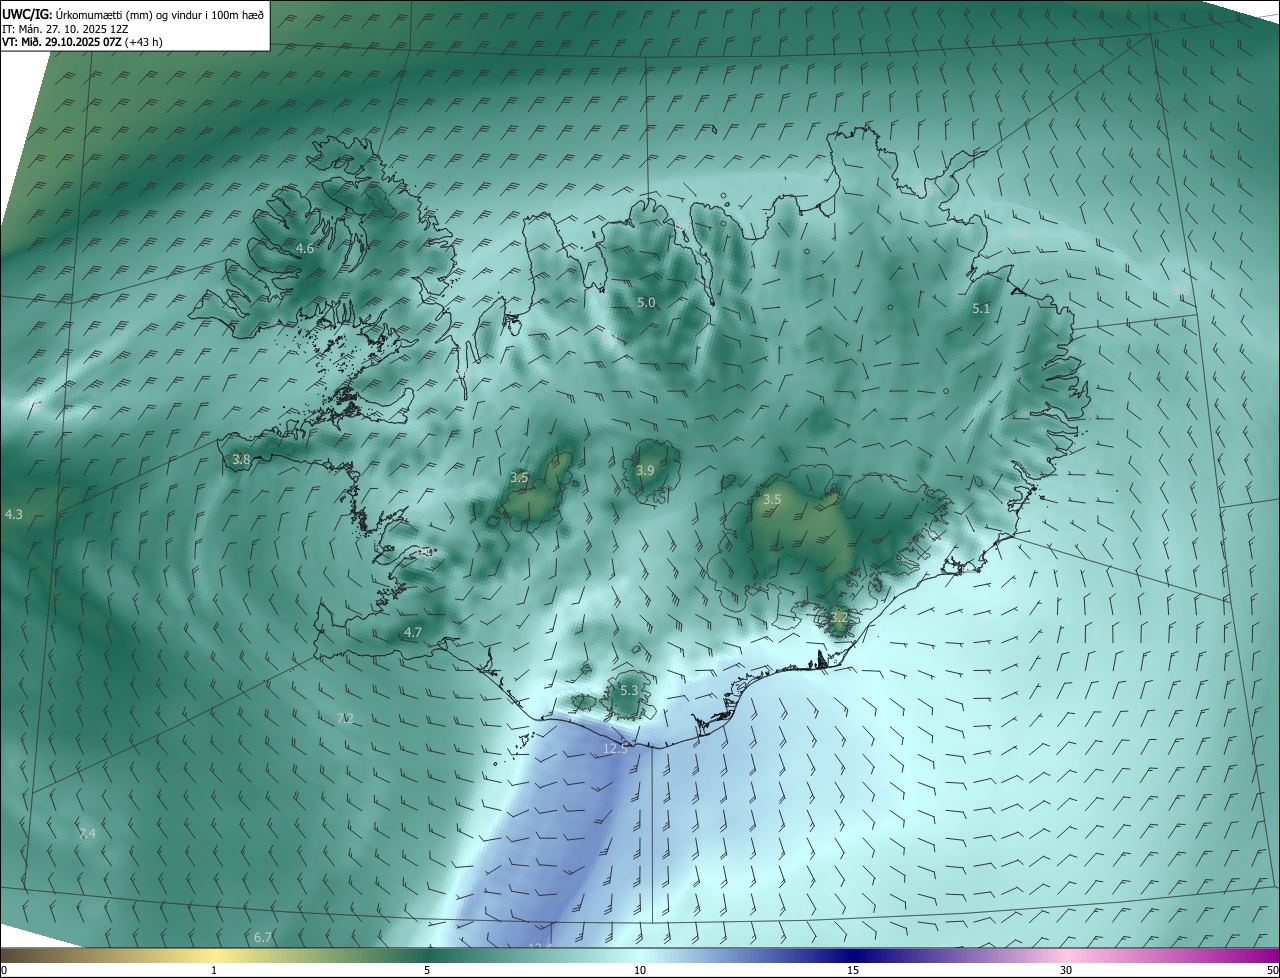Select the VT Mið. 29.10.2025 07Z line
Screen dimensions: 1280x978
pos(82,42)
